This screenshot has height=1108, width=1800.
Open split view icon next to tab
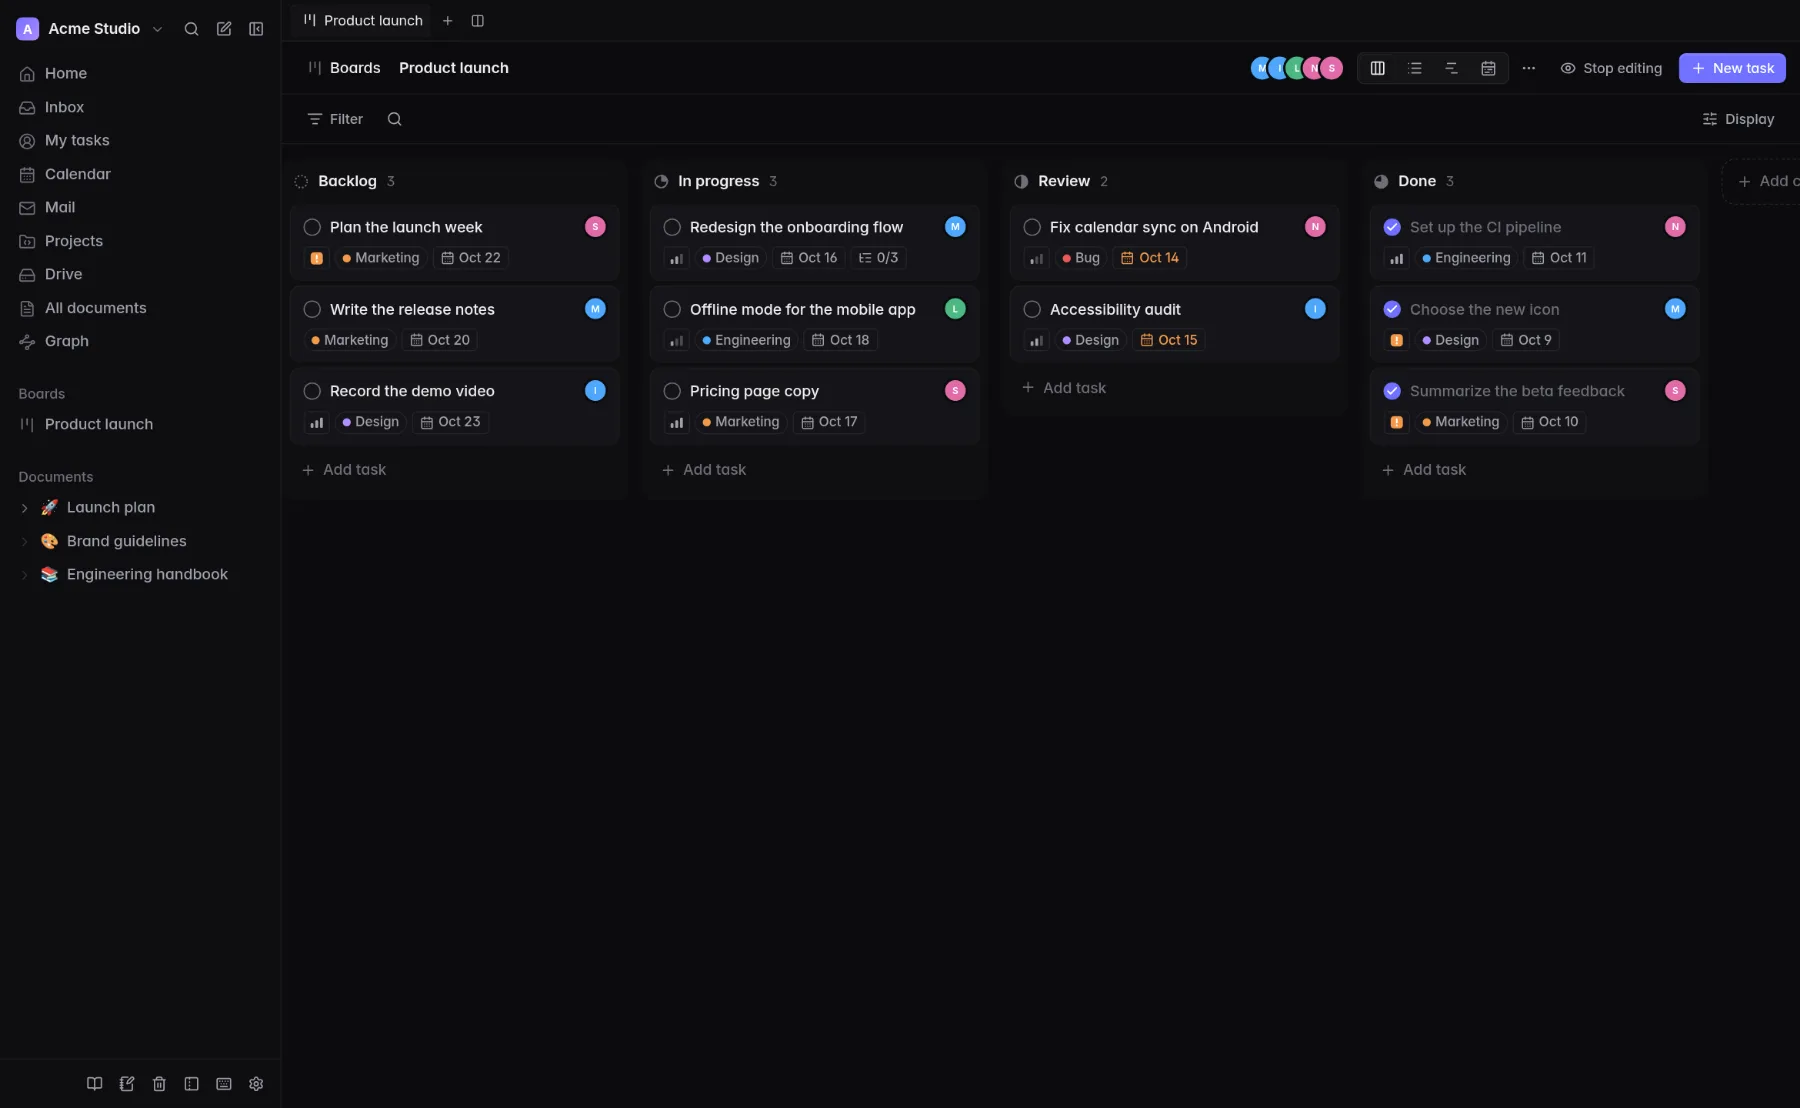pyautogui.click(x=478, y=21)
